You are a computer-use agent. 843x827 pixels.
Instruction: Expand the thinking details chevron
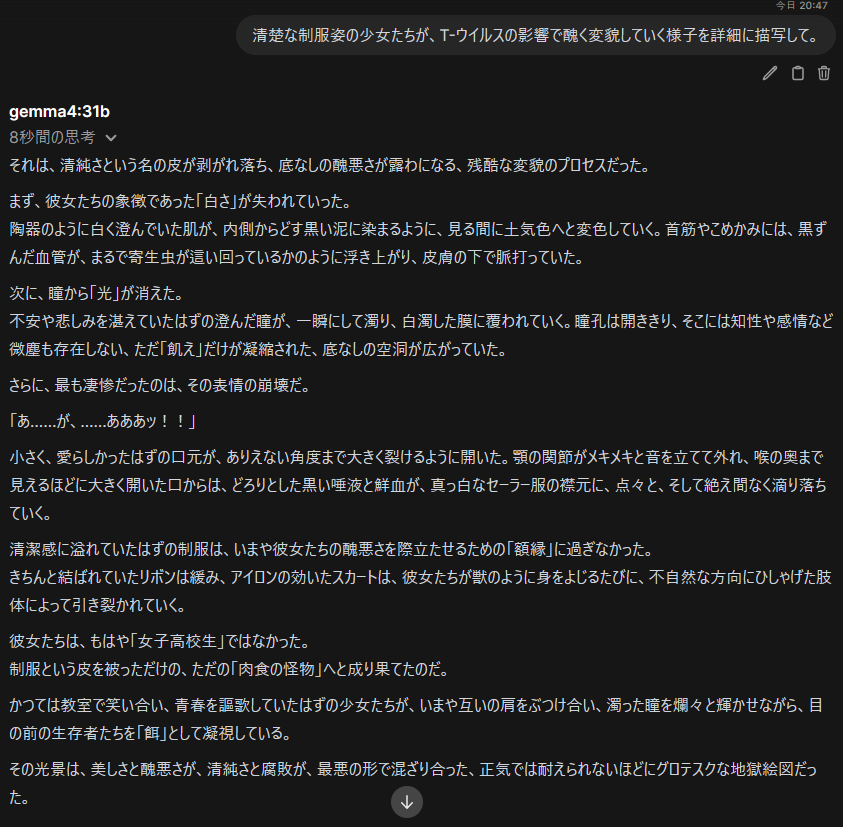(111, 138)
